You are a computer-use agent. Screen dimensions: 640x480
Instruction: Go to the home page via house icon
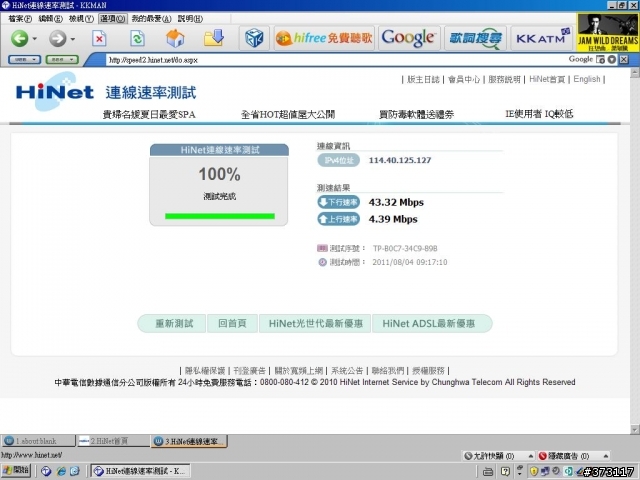point(175,38)
